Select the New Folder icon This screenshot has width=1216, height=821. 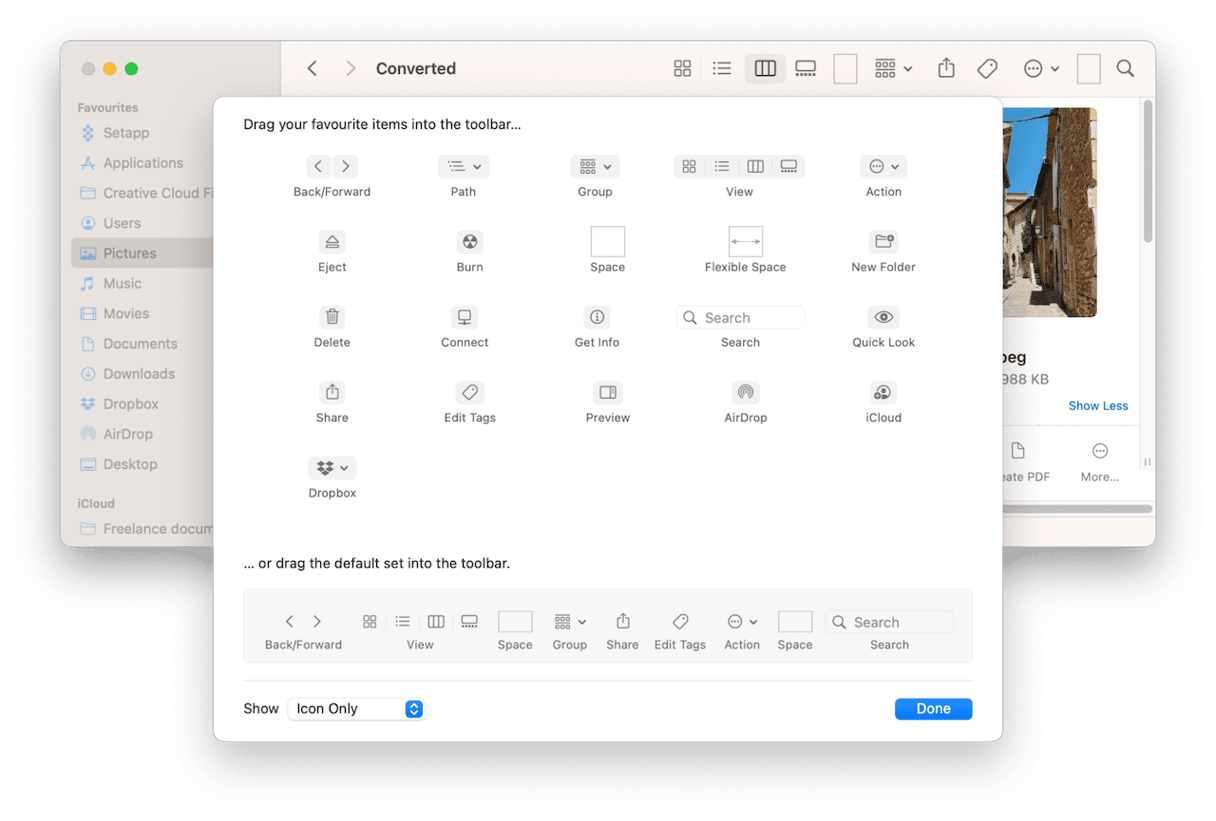pyautogui.click(x=883, y=242)
